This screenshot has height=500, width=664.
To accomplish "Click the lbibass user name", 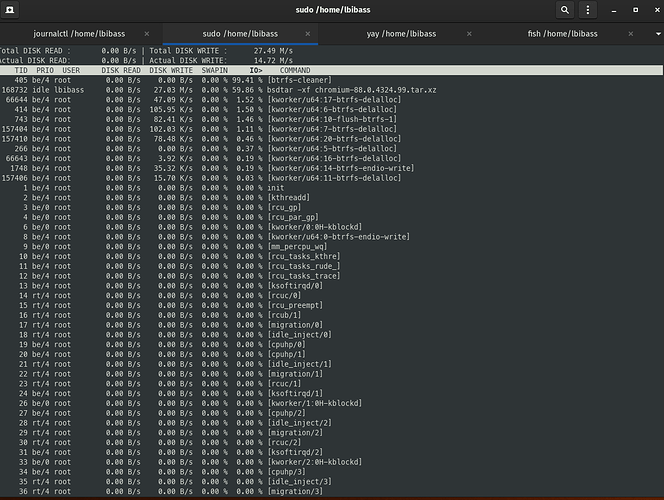I will [69, 90].
